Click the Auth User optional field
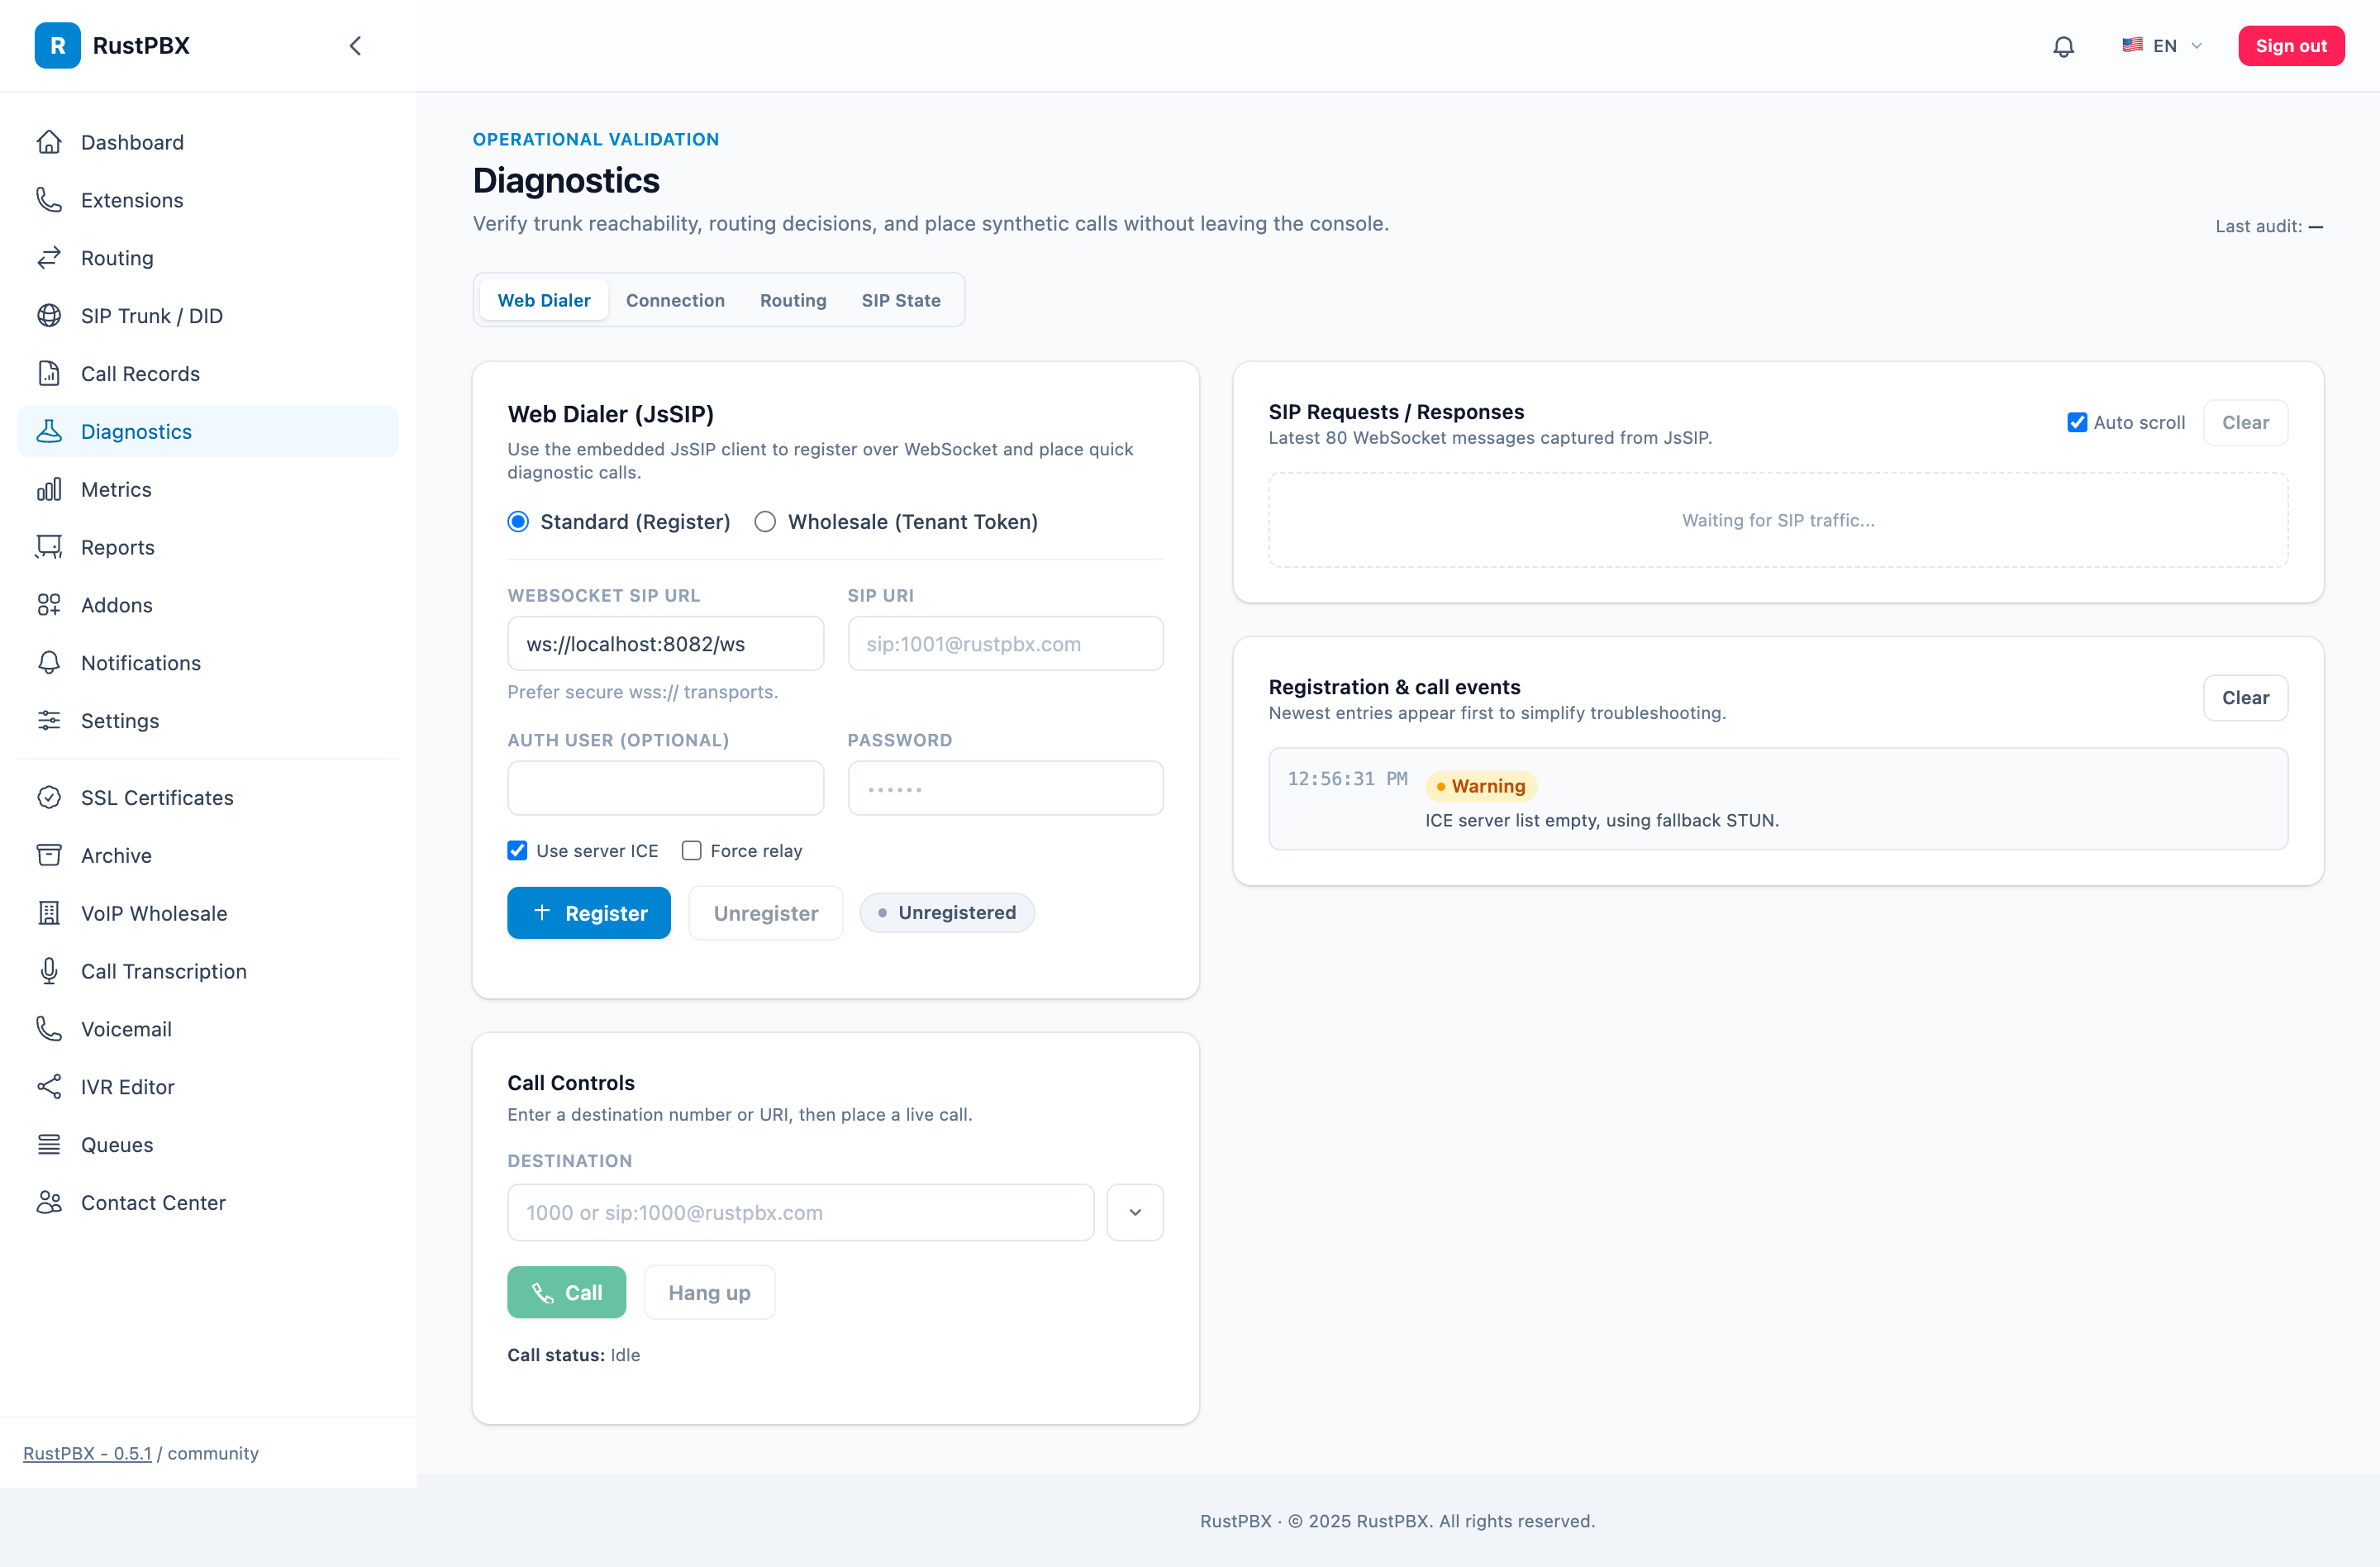Viewport: 2380px width, 1567px height. coord(665,788)
